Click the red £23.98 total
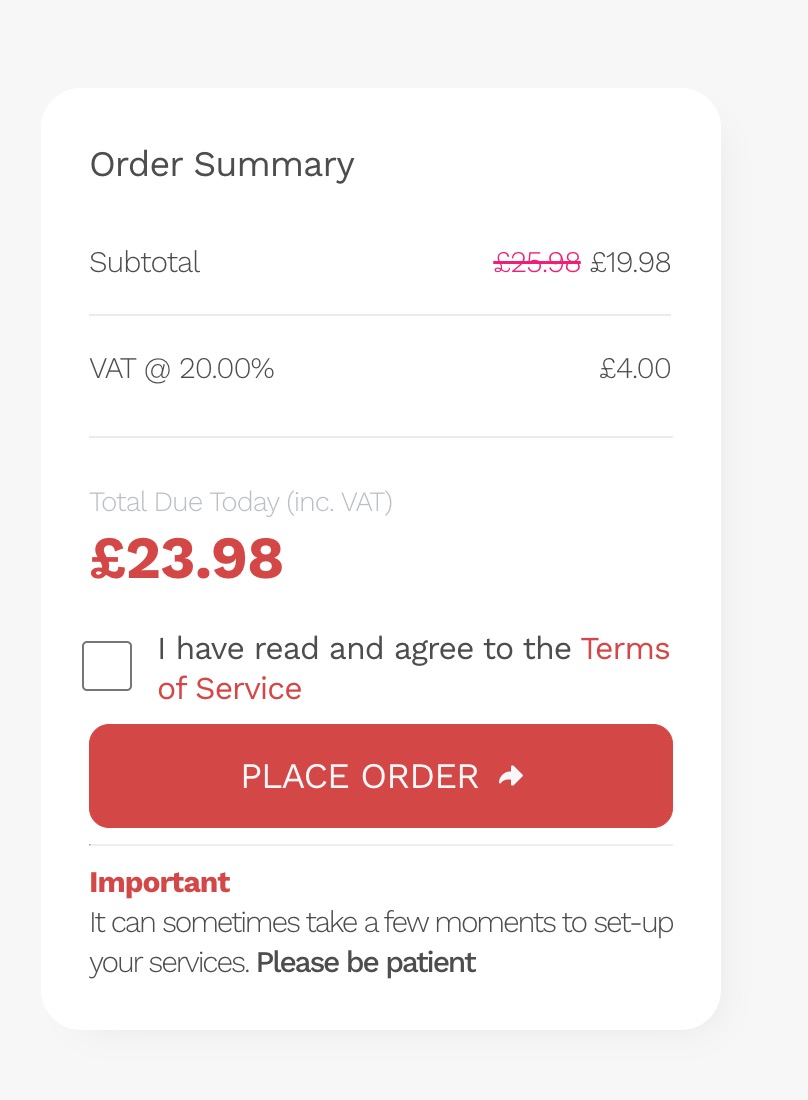This screenshot has height=1100, width=808. click(187, 559)
